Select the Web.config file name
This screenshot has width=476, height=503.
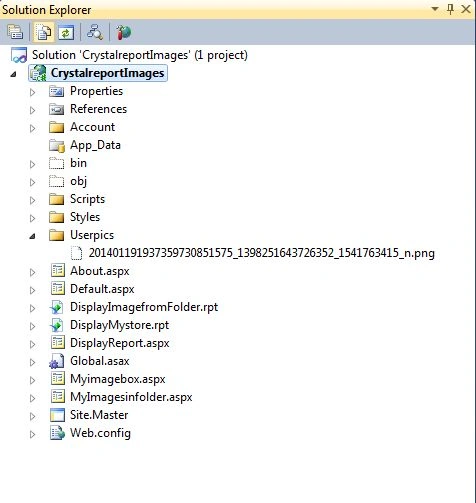click(x=100, y=433)
